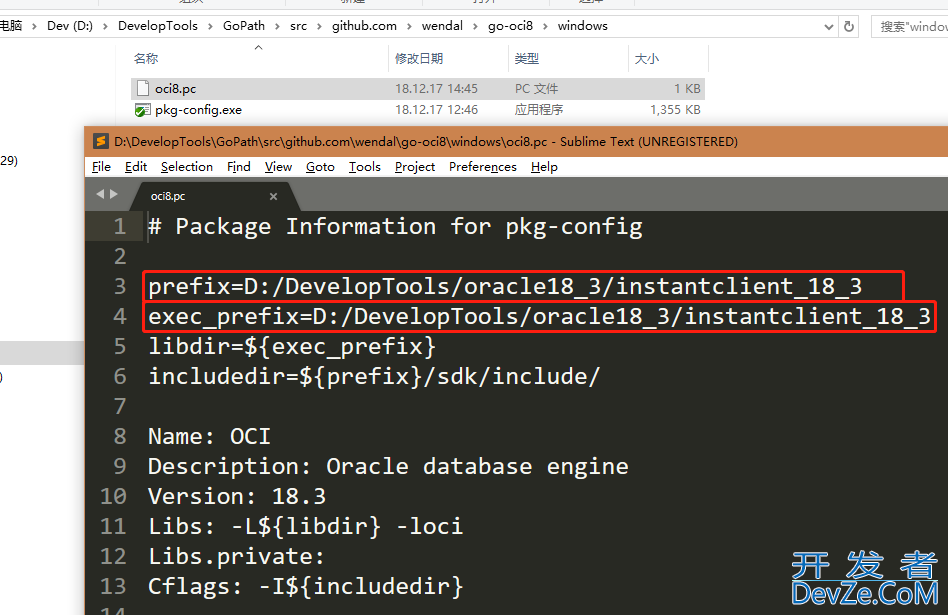Navigate to wendal in breadcrumb
Viewport: 948px width, 615px height.
click(442, 26)
